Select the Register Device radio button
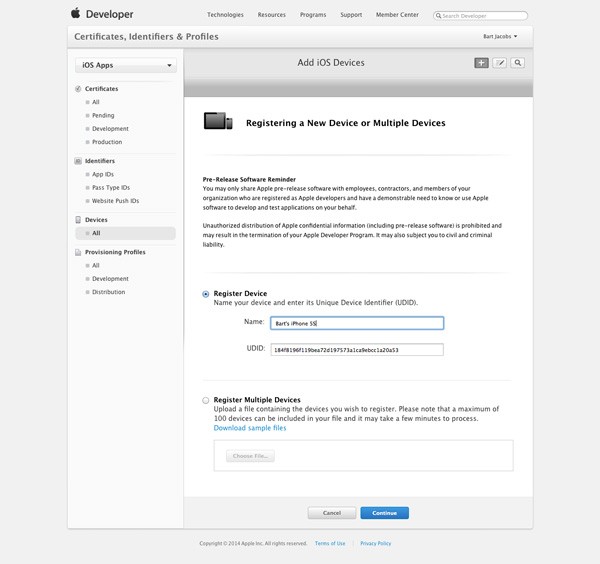The image size is (600, 564). point(205,294)
